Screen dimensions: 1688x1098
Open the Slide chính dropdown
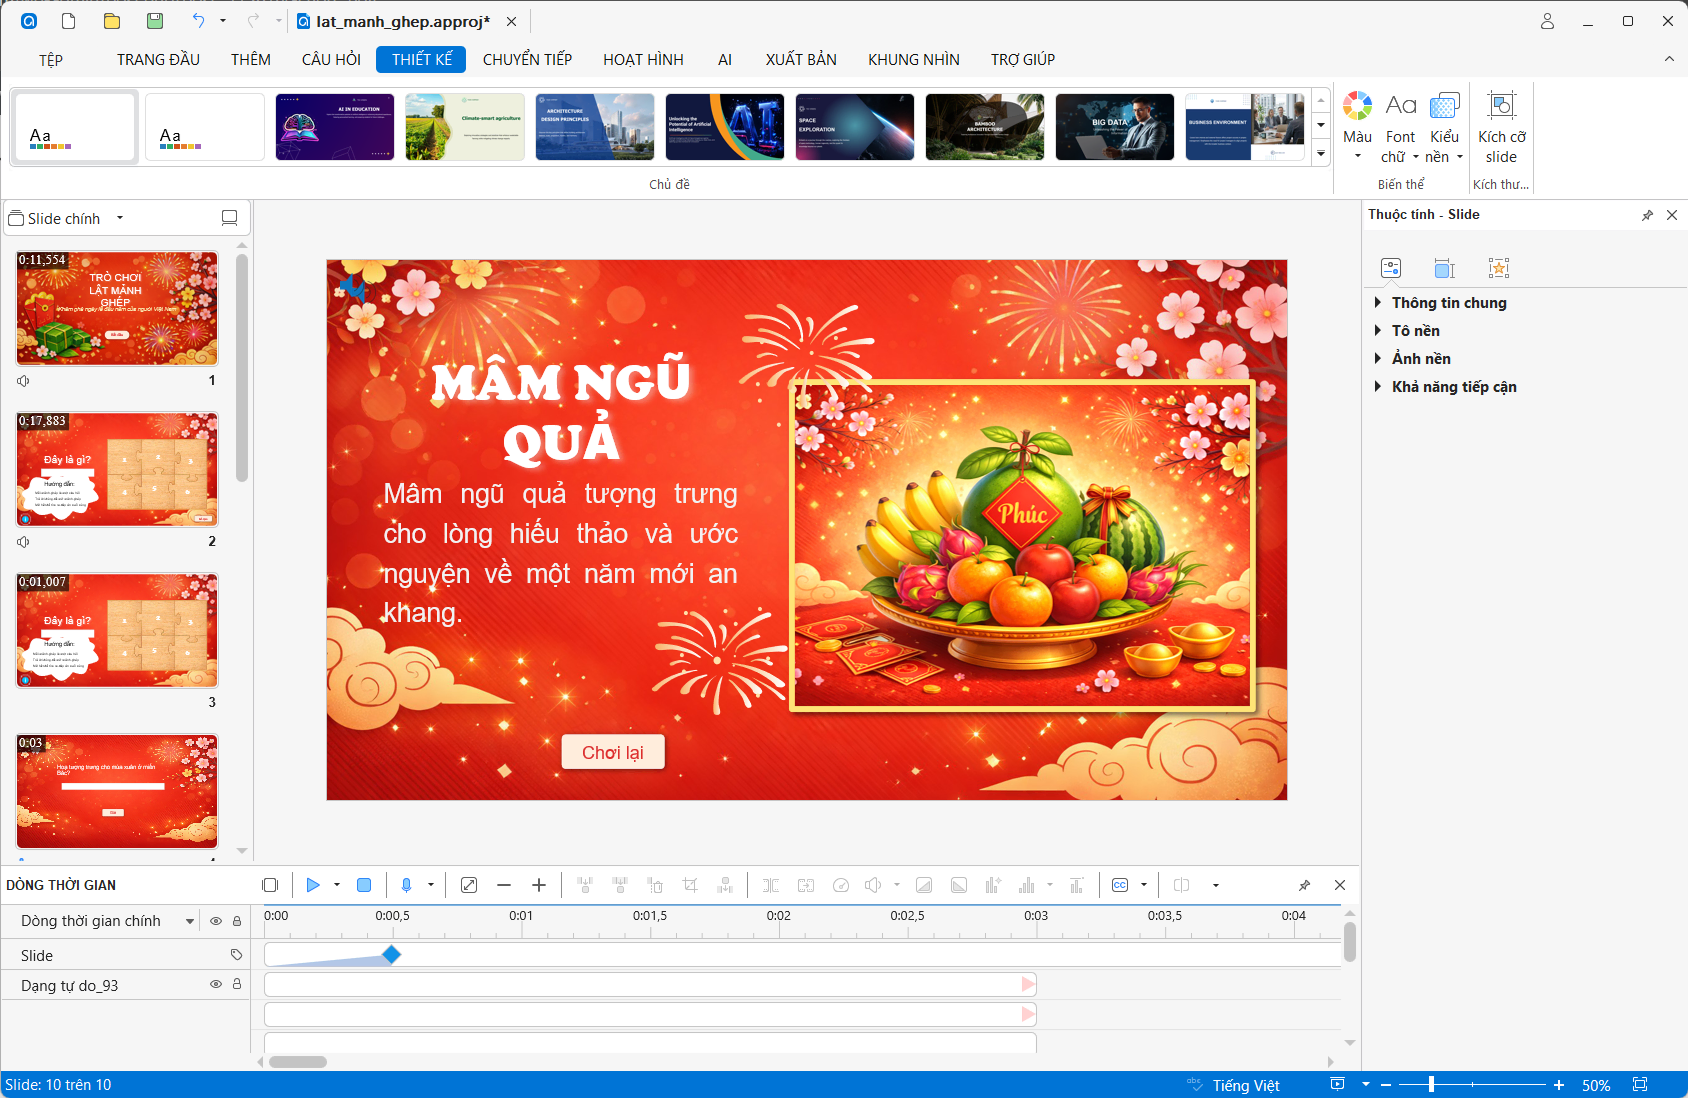click(x=118, y=218)
